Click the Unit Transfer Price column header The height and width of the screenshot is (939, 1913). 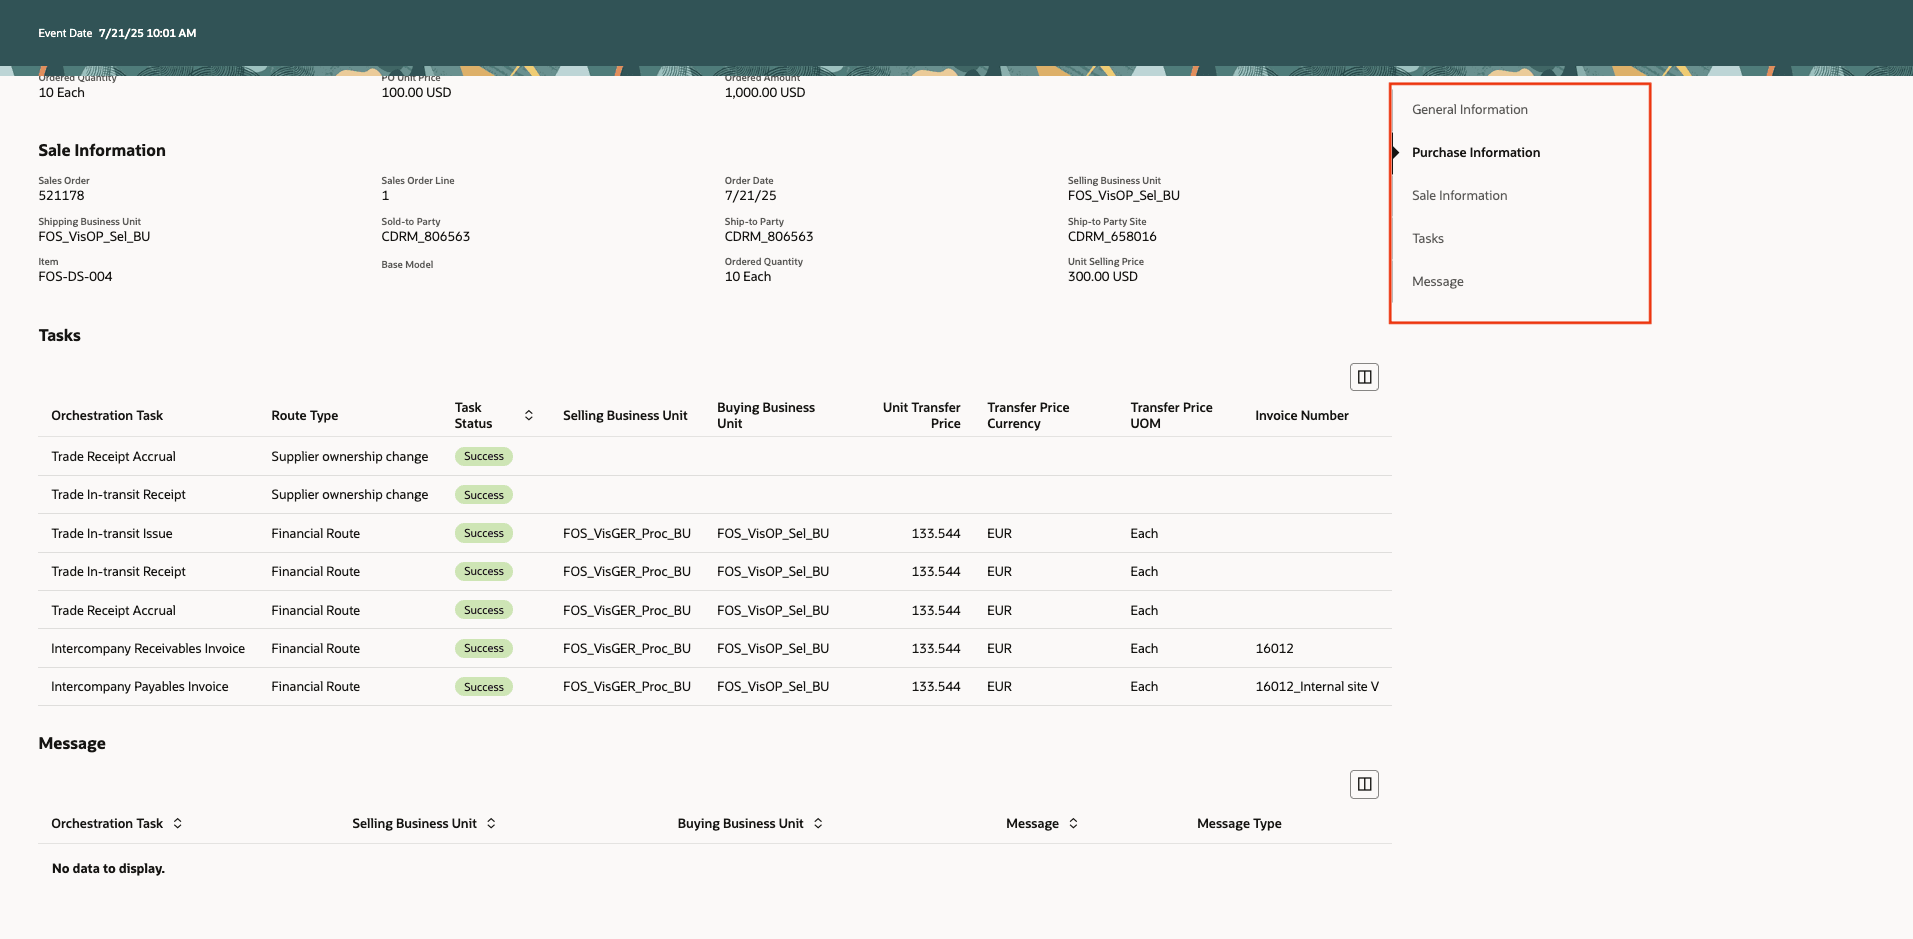tap(921, 416)
